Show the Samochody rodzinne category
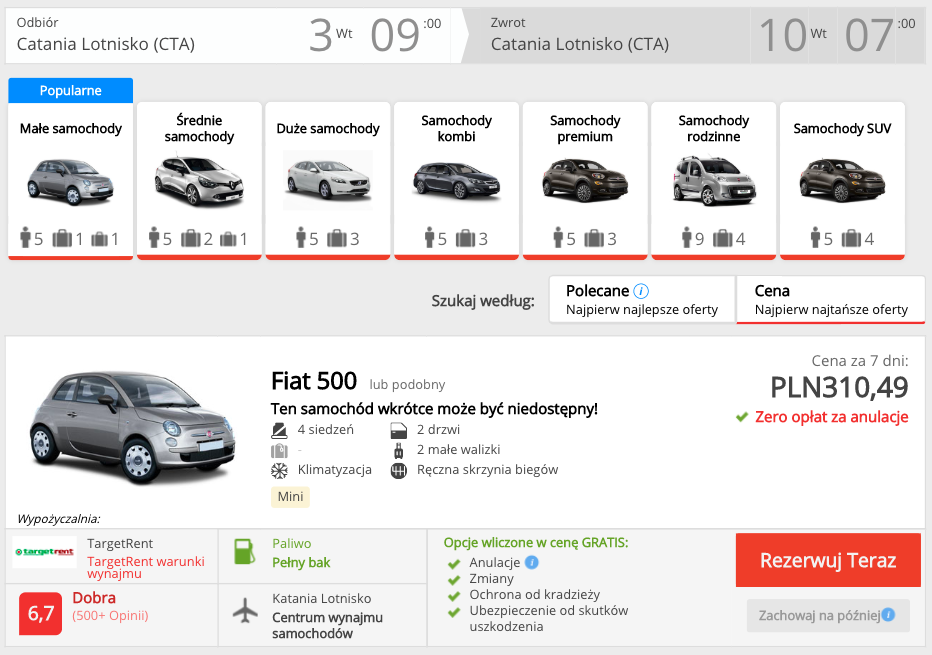The image size is (932, 655). point(714,181)
